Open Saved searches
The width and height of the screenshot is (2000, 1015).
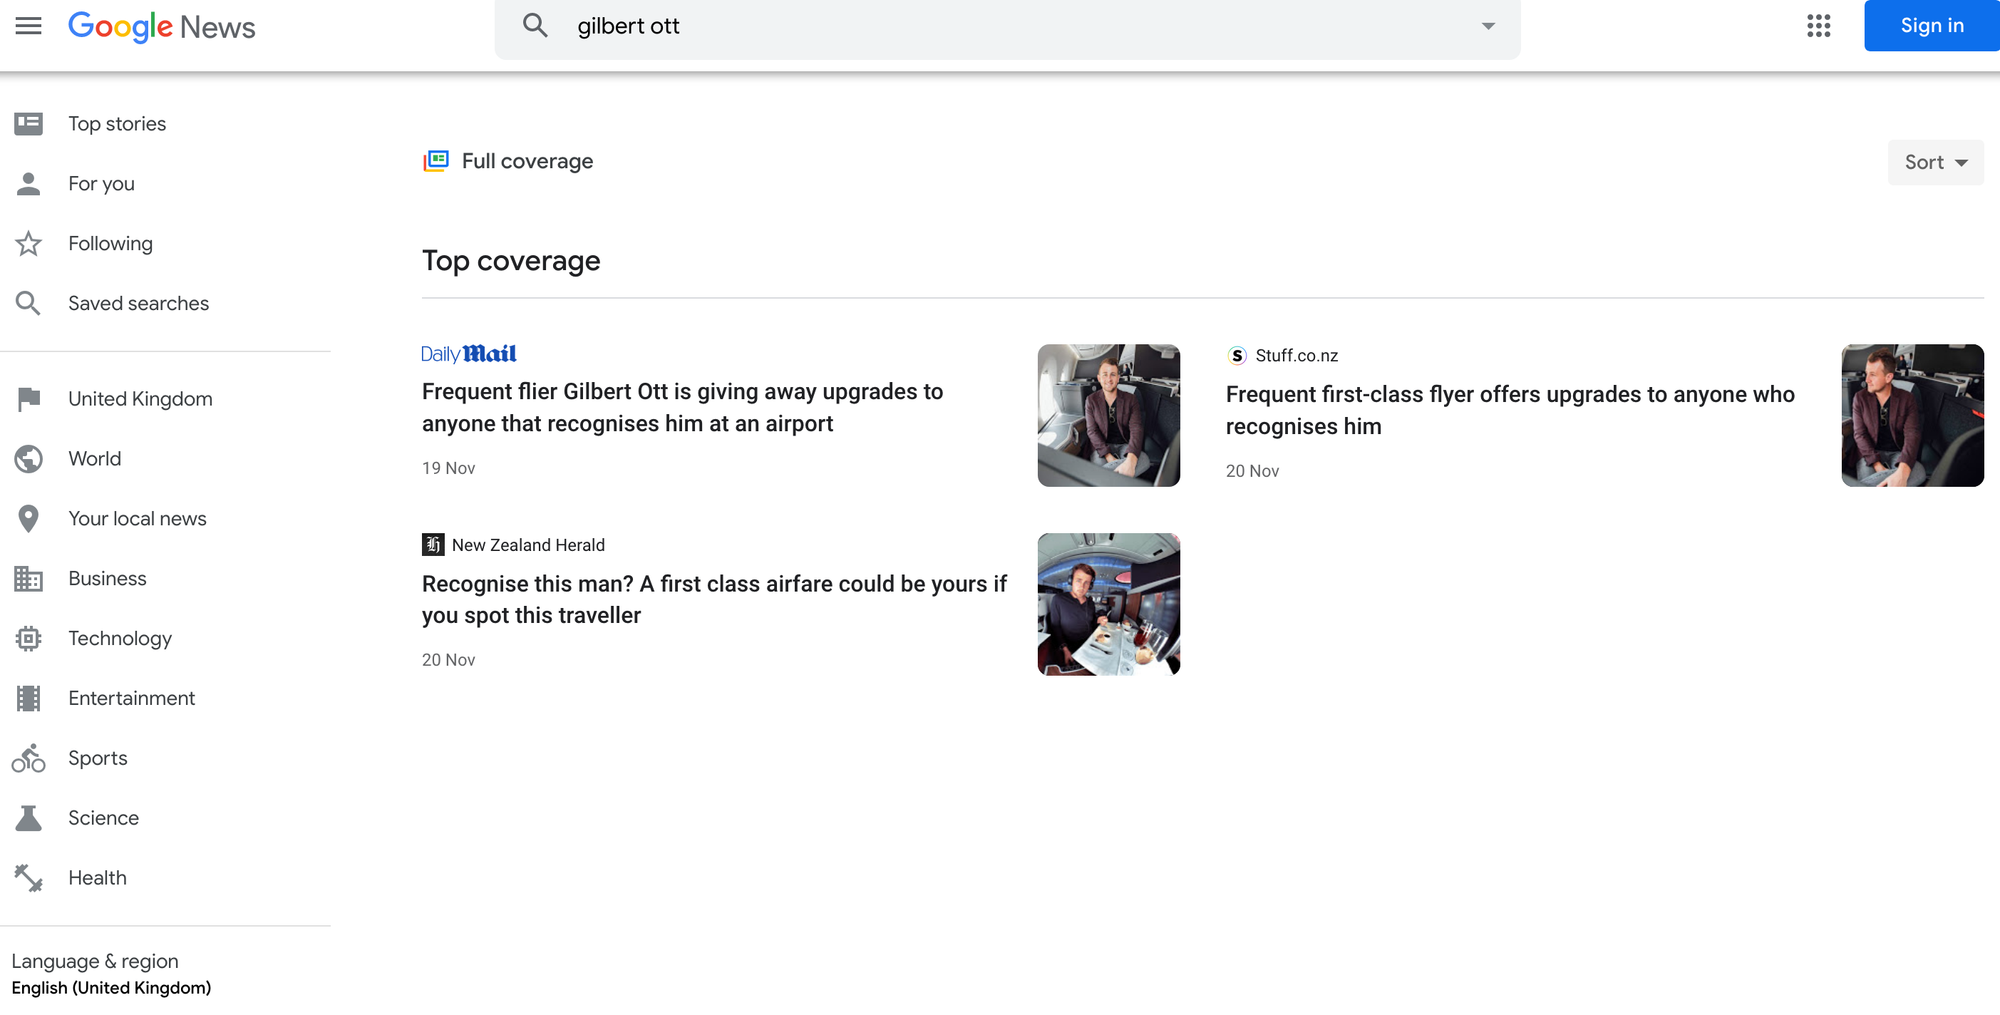coord(138,303)
